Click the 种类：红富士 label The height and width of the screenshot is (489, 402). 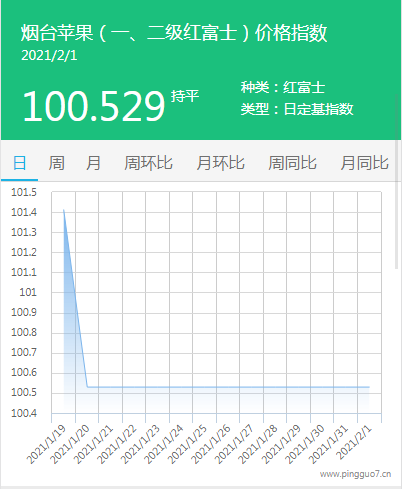coord(283,87)
